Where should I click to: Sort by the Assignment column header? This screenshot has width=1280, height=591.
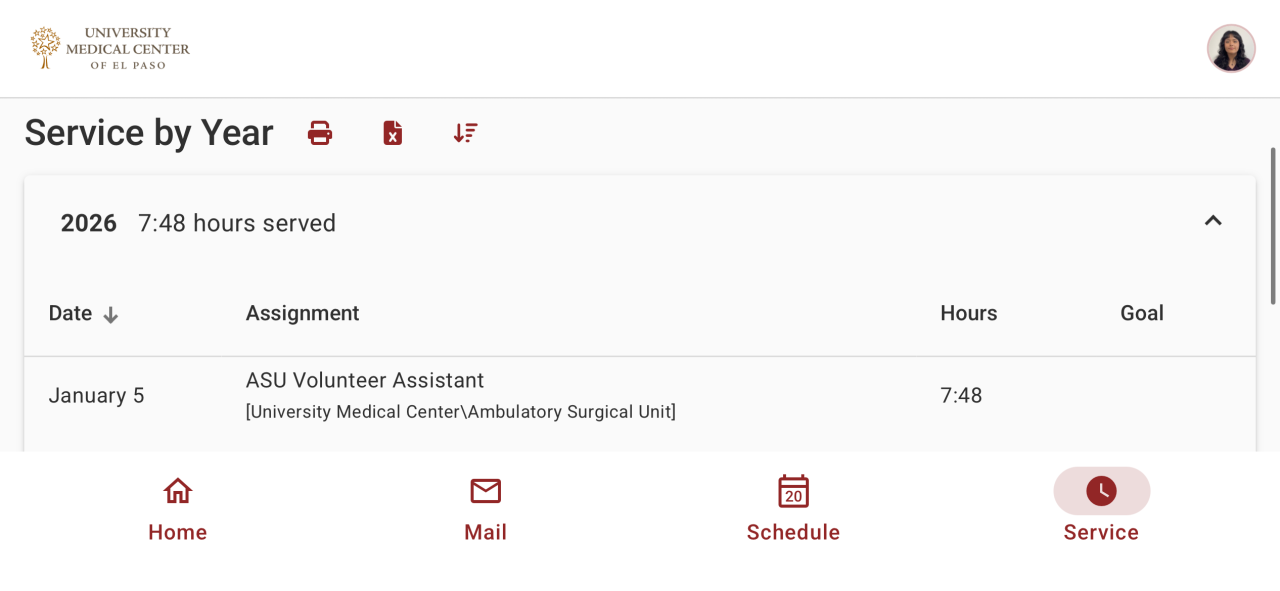click(302, 313)
